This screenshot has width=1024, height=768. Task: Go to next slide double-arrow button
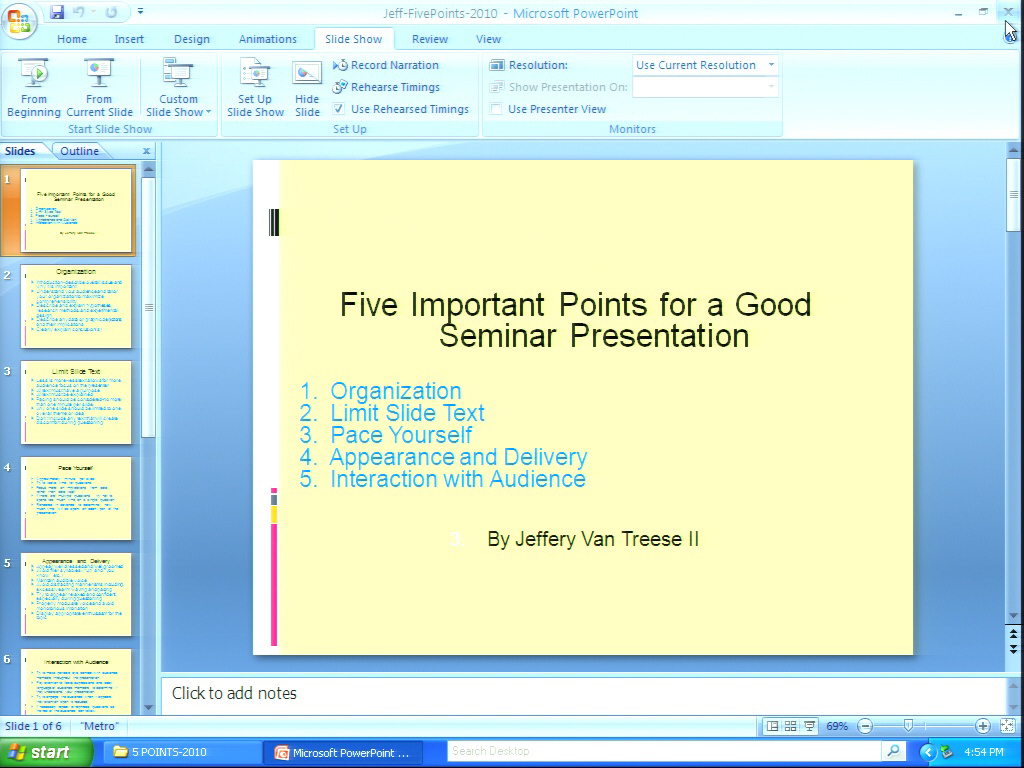(x=1013, y=649)
